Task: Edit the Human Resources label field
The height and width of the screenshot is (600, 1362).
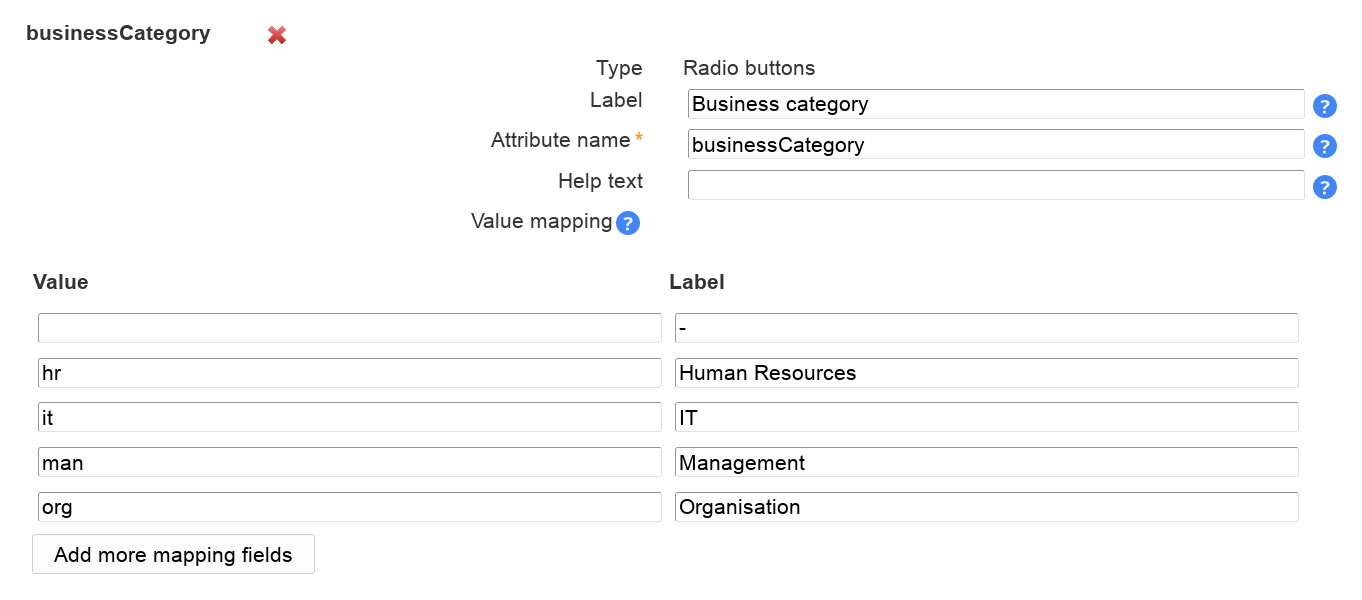Action: coord(986,373)
